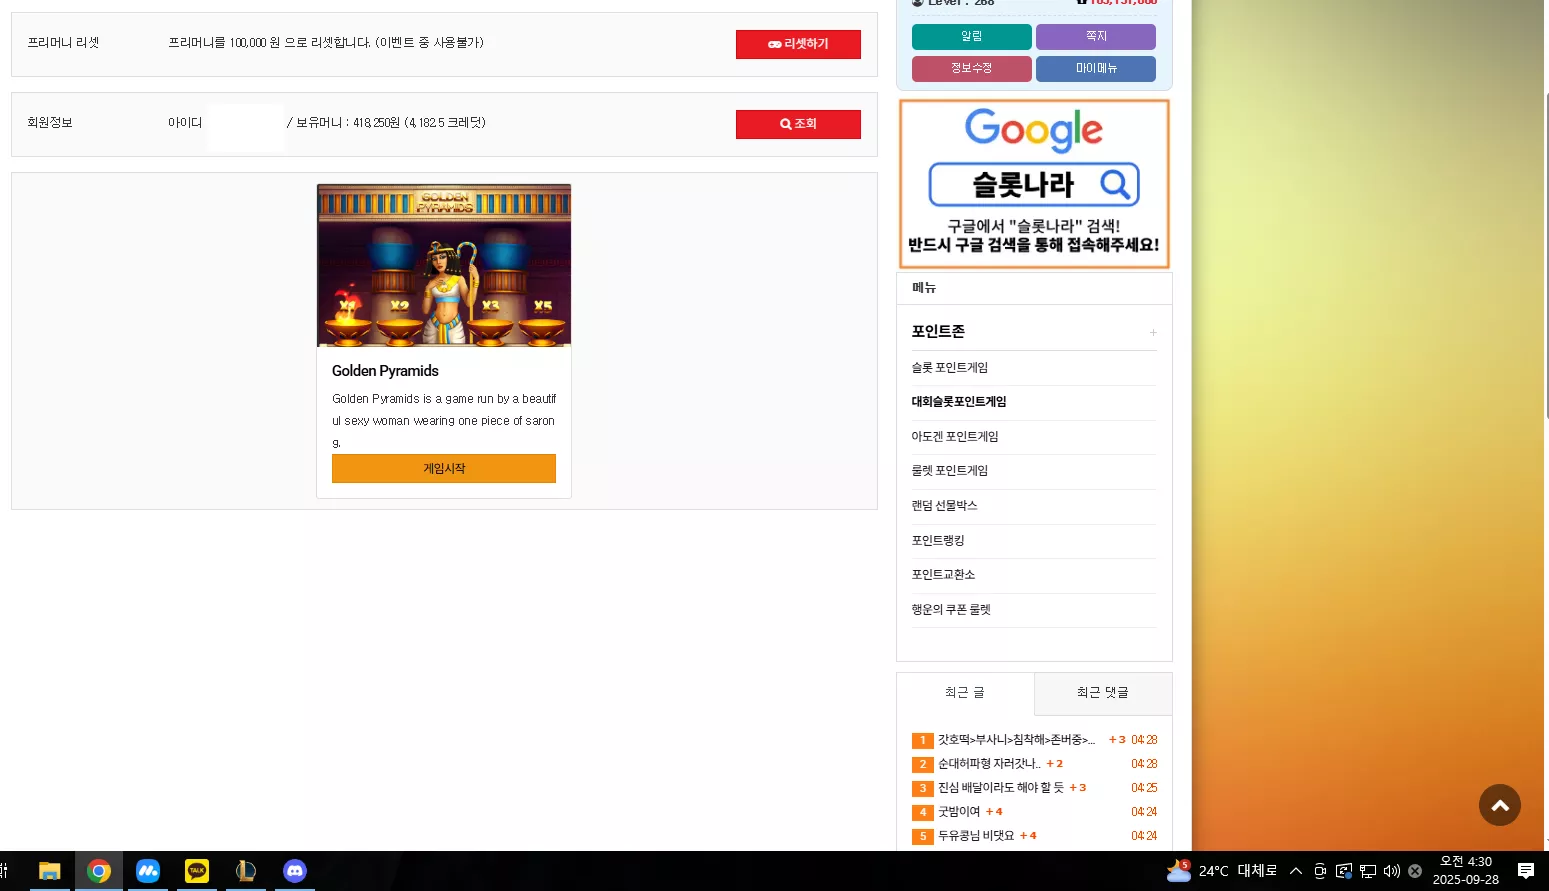Open network settings tray icon
Image resolution: width=1549 pixels, height=891 pixels.
tap(1368, 871)
